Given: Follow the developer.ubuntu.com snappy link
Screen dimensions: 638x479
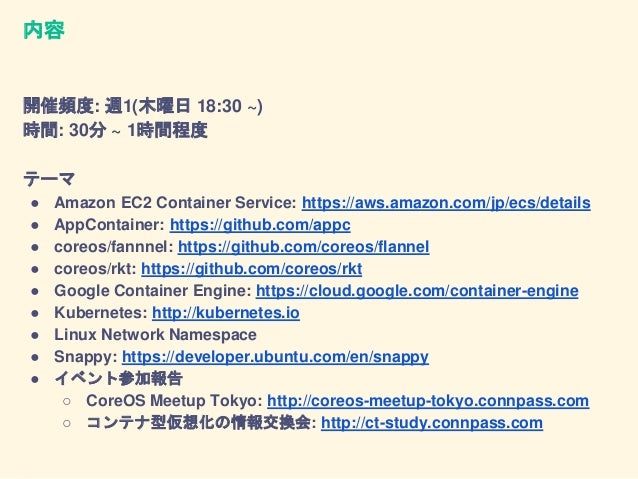Looking at the screenshot, I should point(275,357).
